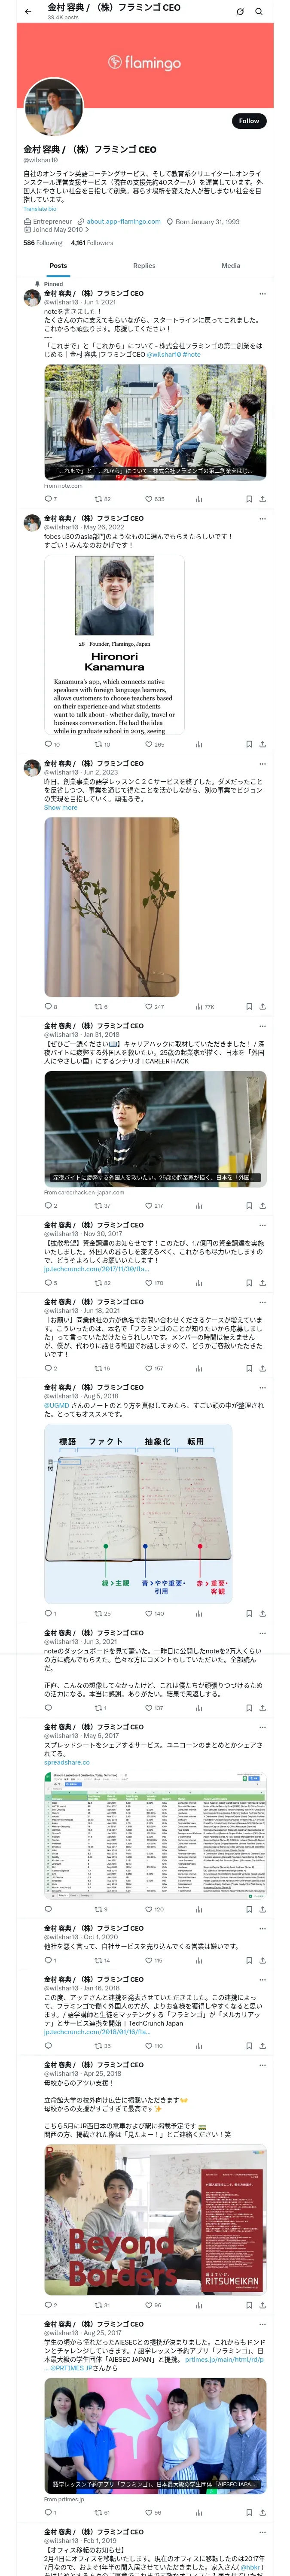Share the pinned note post

click(263, 499)
